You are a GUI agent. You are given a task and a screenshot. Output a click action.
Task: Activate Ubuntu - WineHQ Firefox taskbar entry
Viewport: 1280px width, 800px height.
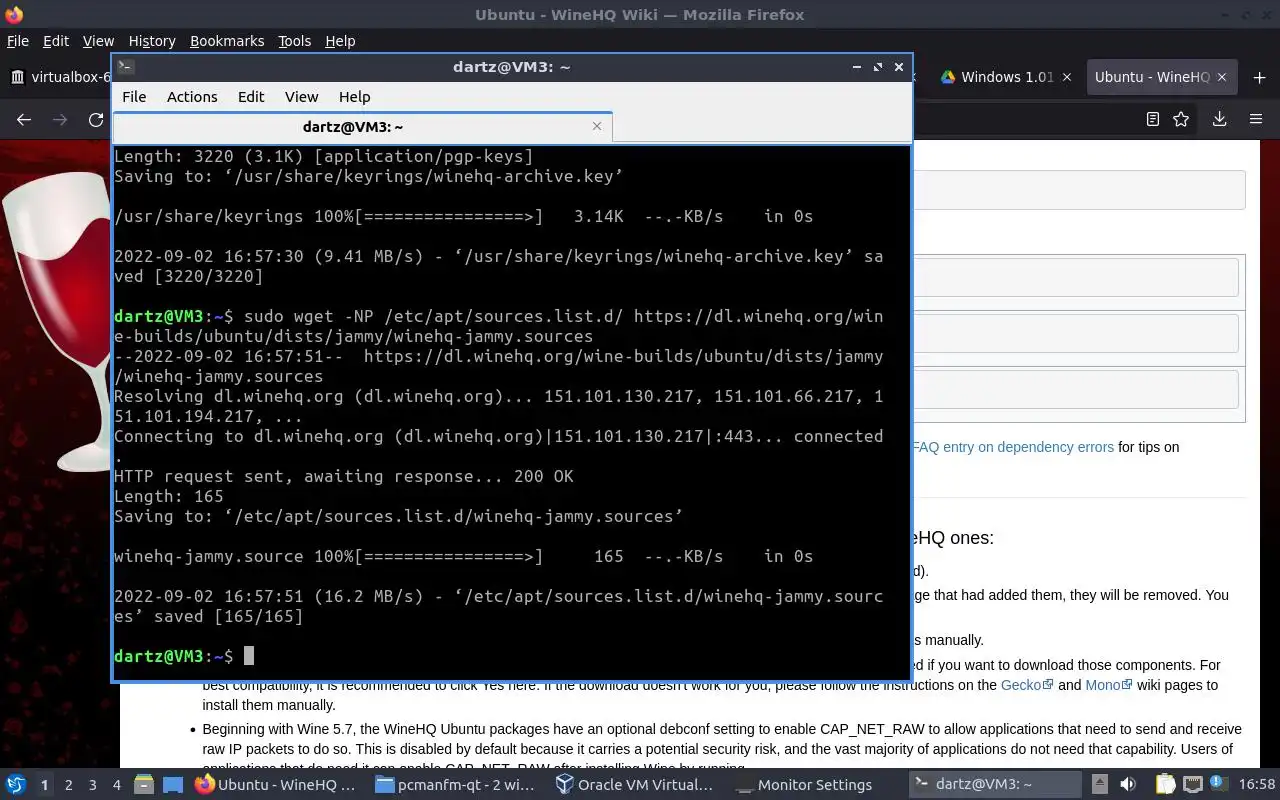point(275,785)
